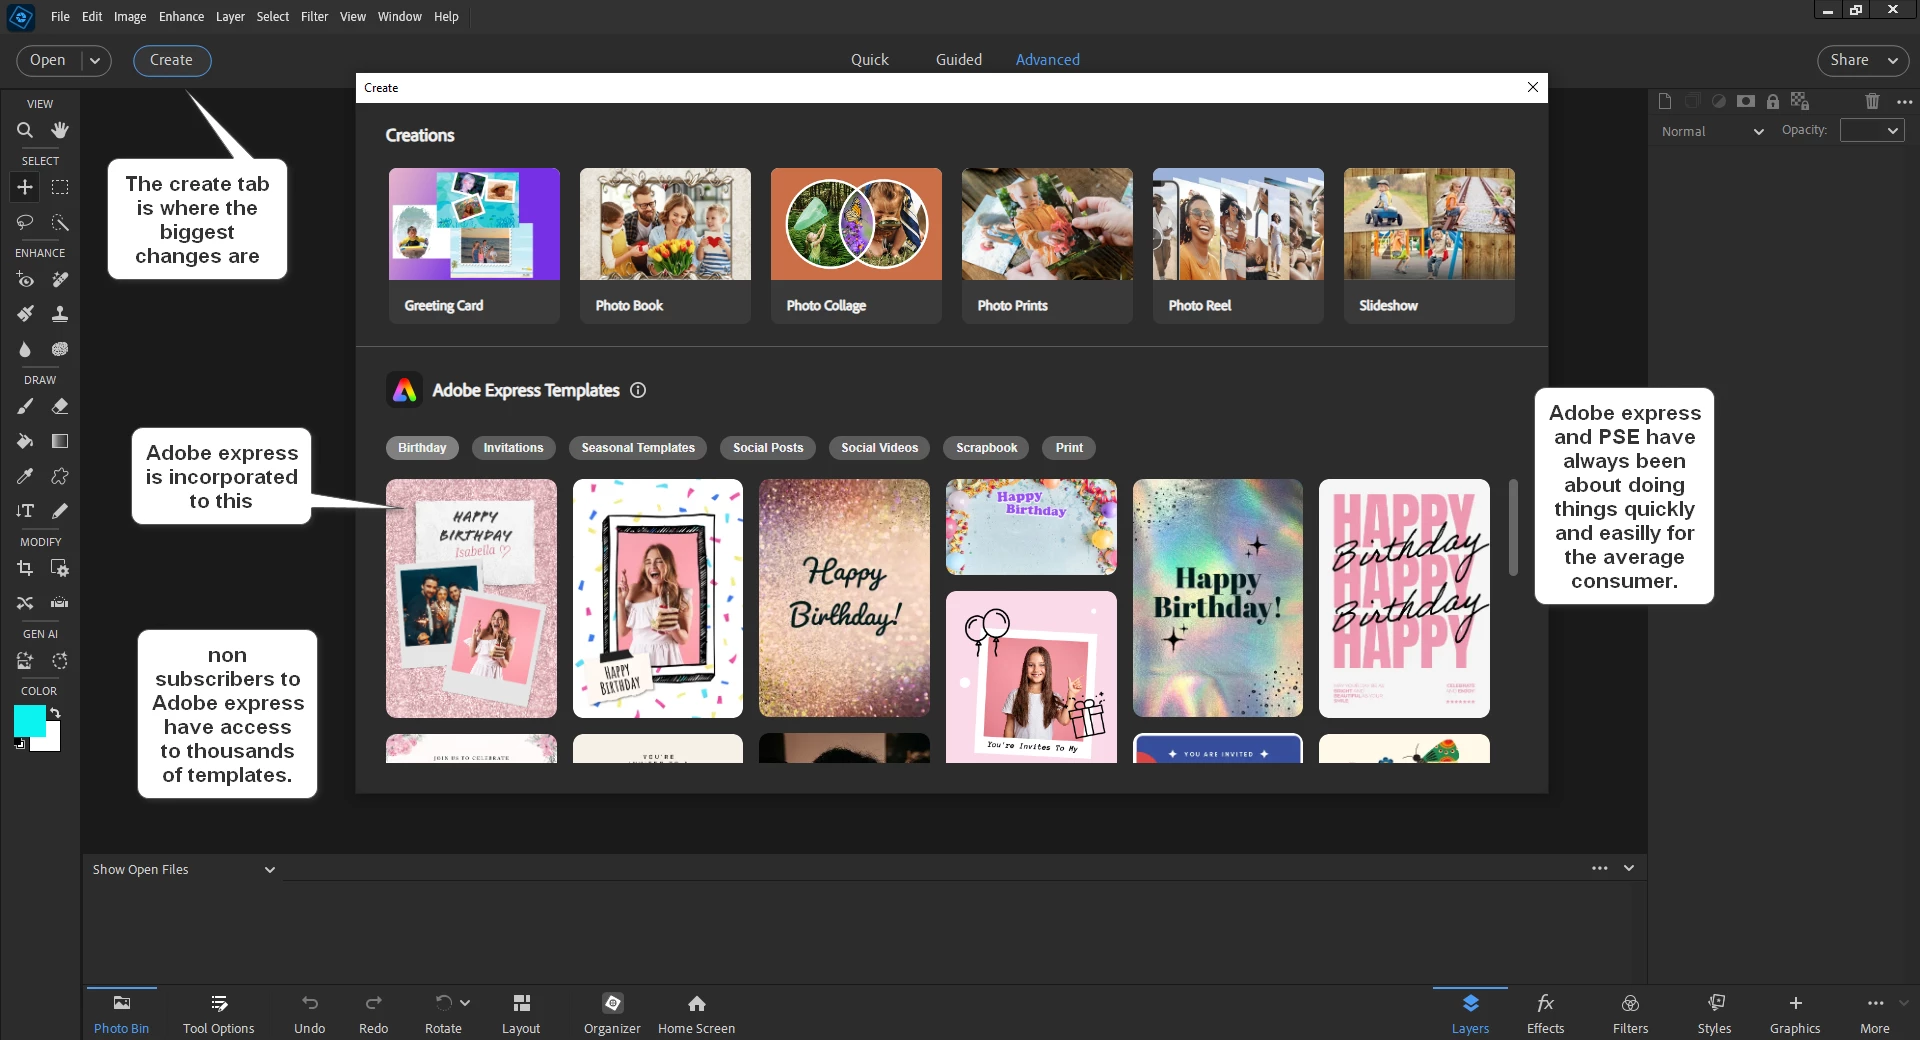
Task: Open the Normal blend mode dropdown
Action: click(1712, 131)
